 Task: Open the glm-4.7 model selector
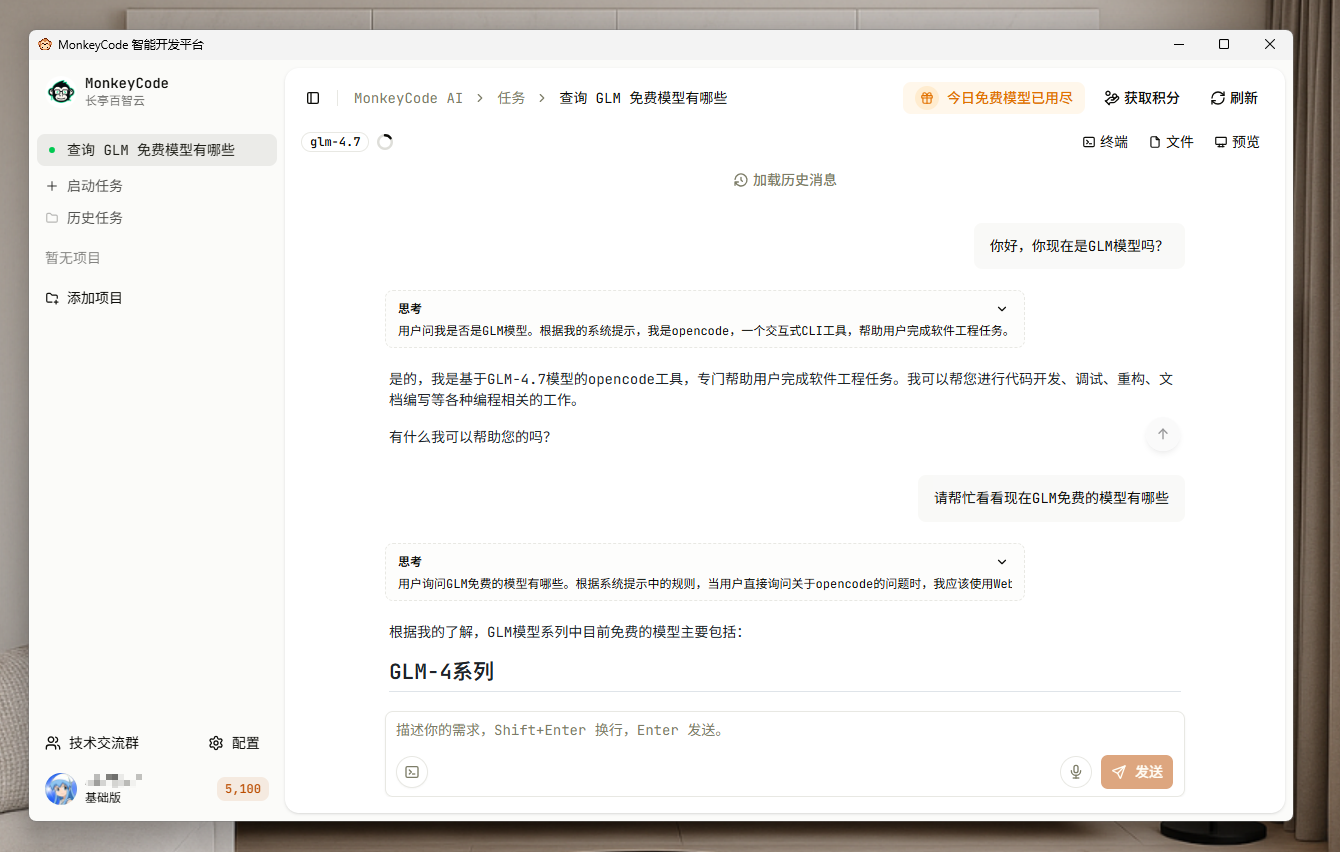[335, 141]
